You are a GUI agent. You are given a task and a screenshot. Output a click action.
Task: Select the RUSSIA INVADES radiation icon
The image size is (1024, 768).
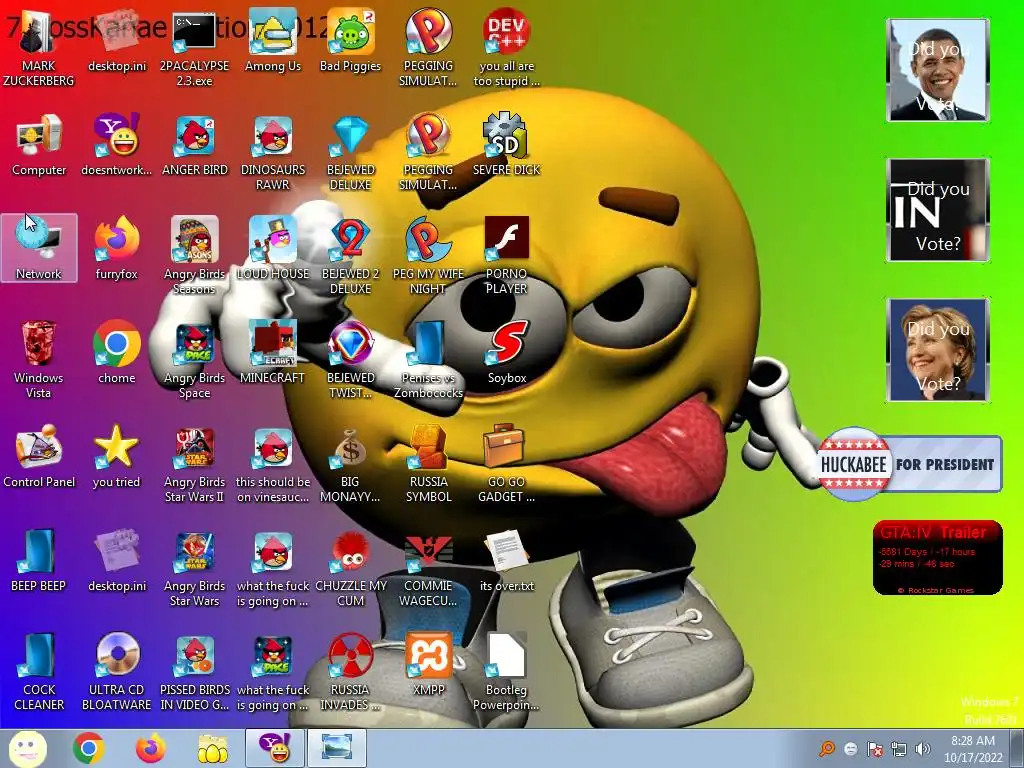click(350, 671)
